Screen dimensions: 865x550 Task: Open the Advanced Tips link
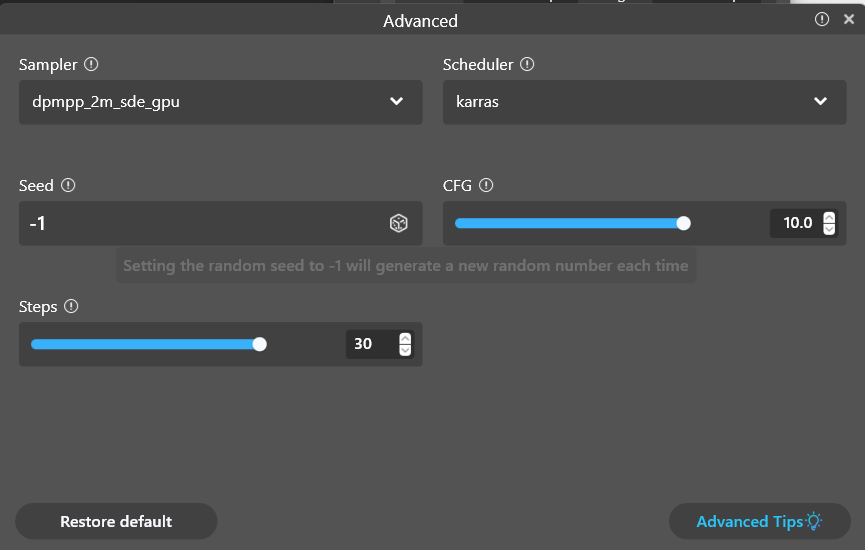pyautogui.click(x=749, y=521)
